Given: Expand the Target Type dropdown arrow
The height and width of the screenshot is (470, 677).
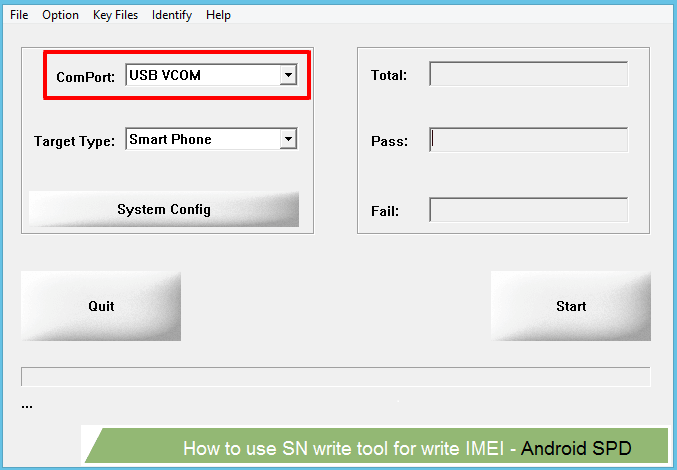Looking at the screenshot, I should coord(288,139).
